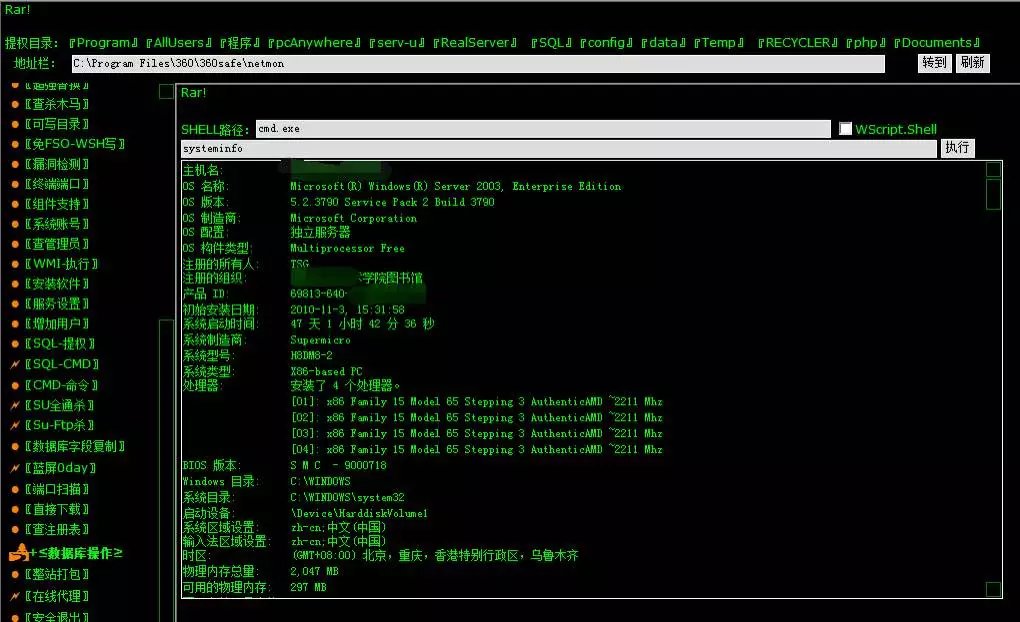Viewport: 1020px width, 622px height.
Task: Click the bullet icon beside 查杀木马
Action: [x=15, y=104]
